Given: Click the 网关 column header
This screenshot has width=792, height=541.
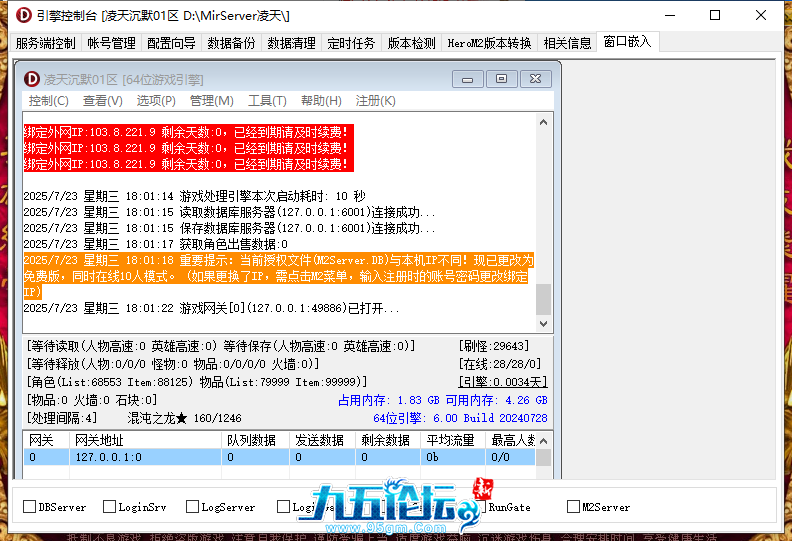Looking at the screenshot, I should coord(46,440).
